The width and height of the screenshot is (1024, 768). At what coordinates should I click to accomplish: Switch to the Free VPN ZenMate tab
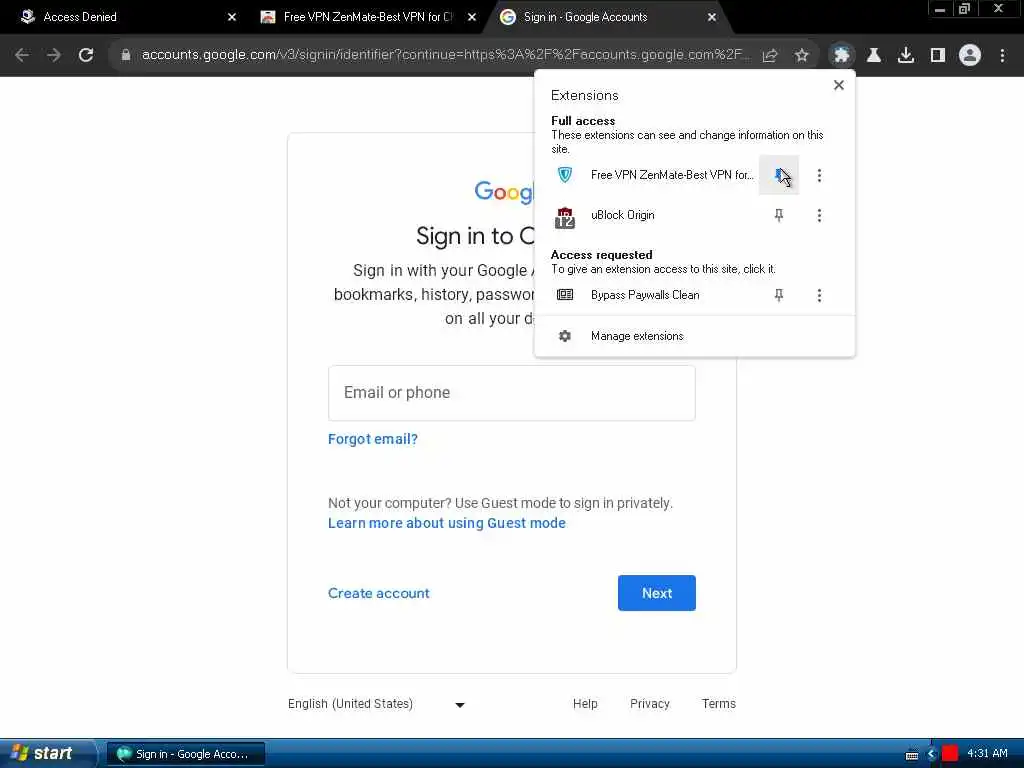[x=369, y=17]
